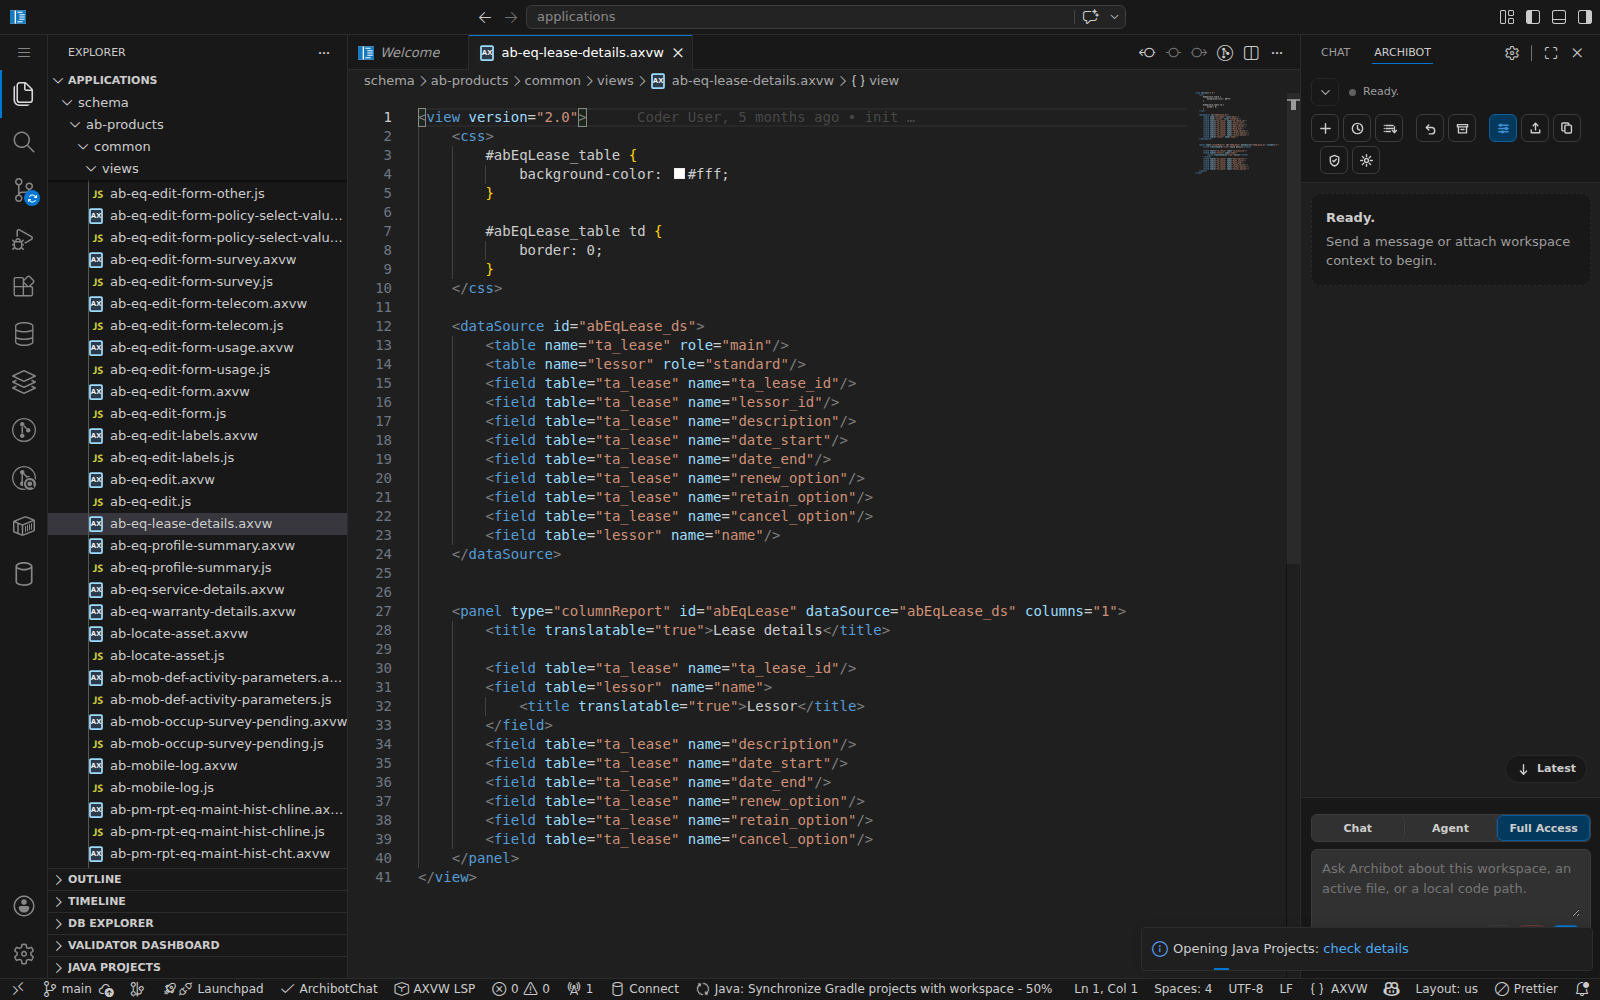This screenshot has height=1000, width=1600.
Task: Expand the JAVA PROJECTS section
Action: click(x=198, y=967)
